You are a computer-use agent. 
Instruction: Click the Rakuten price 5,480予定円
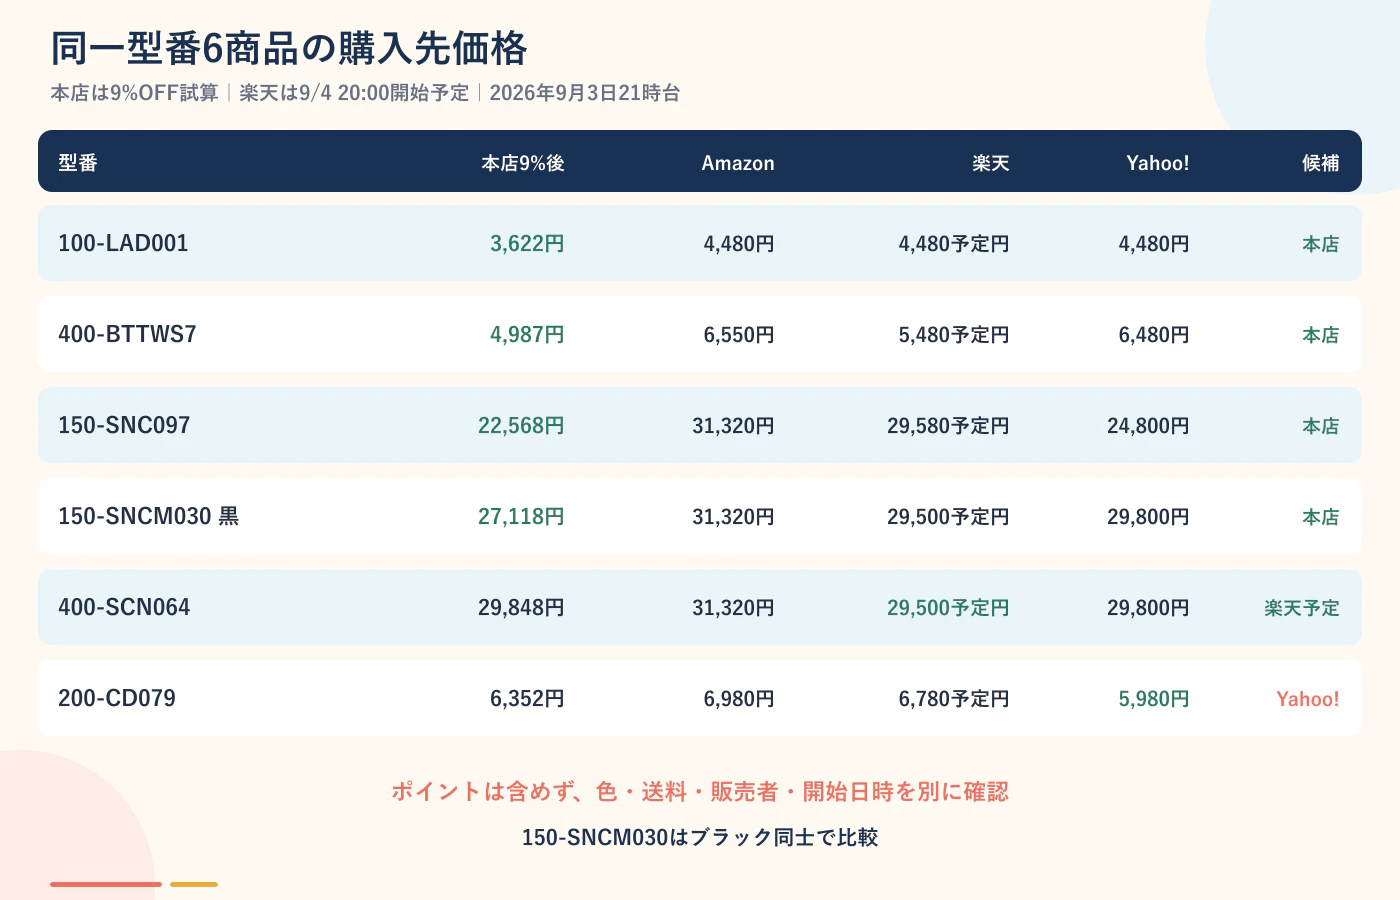954,335
